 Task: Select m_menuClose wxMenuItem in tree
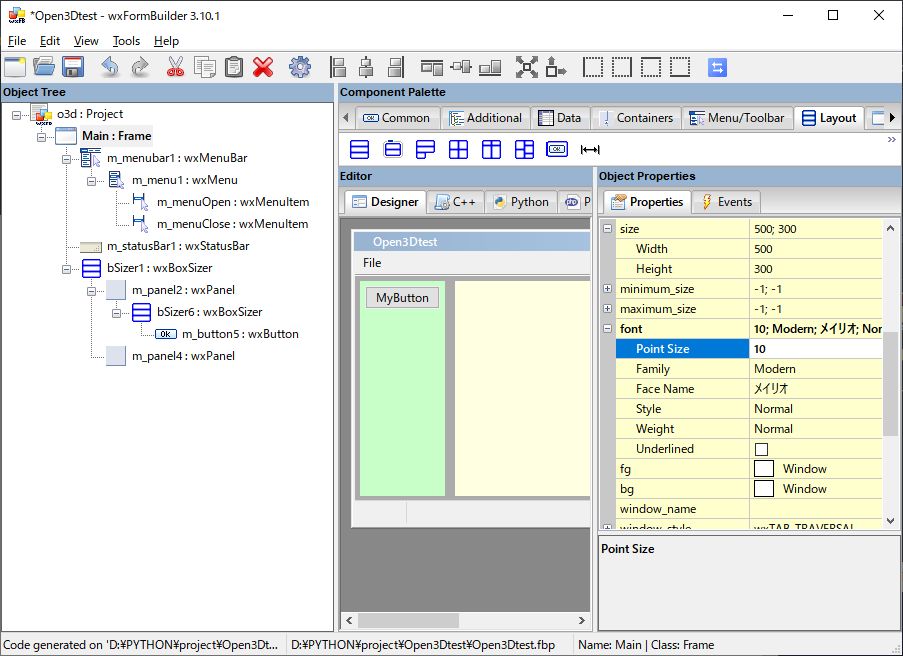[232, 224]
